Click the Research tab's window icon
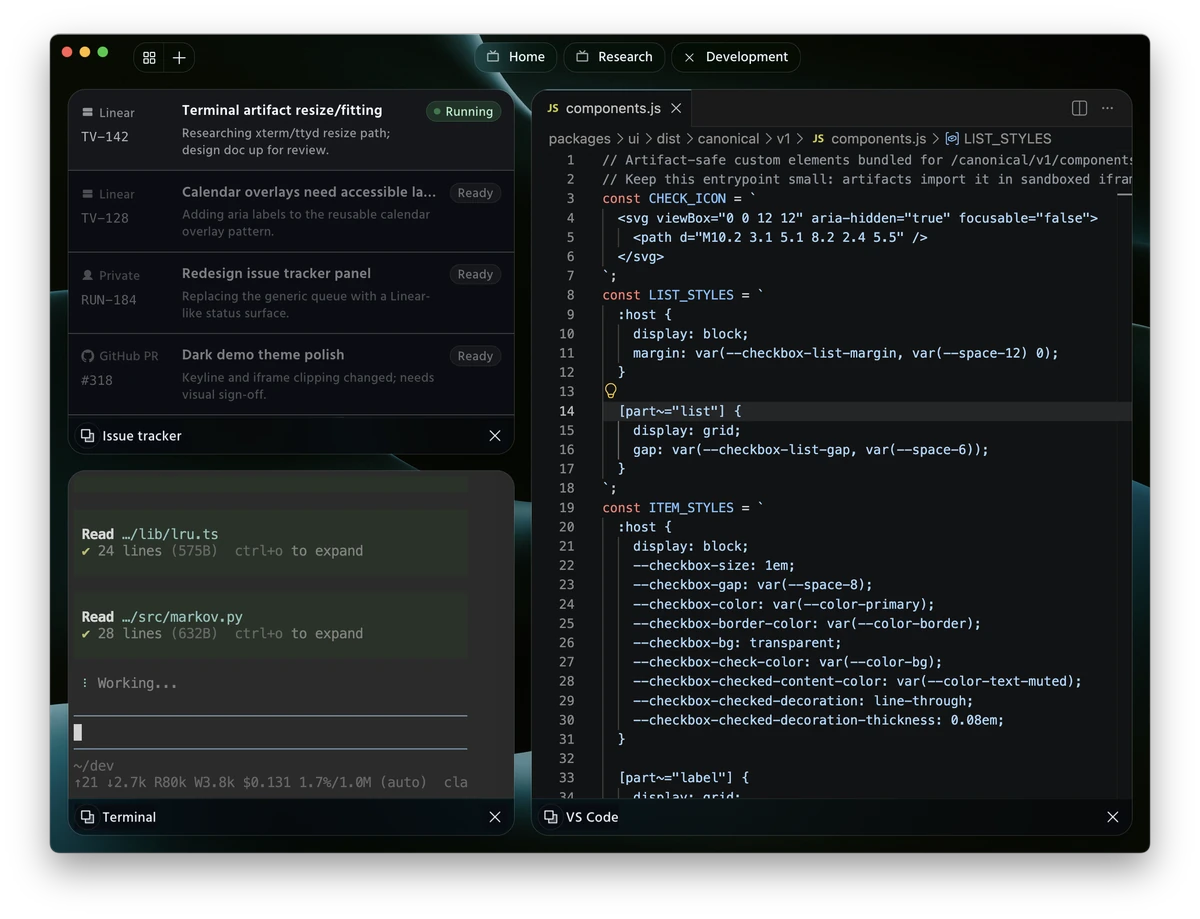The image size is (1200, 919). point(583,57)
